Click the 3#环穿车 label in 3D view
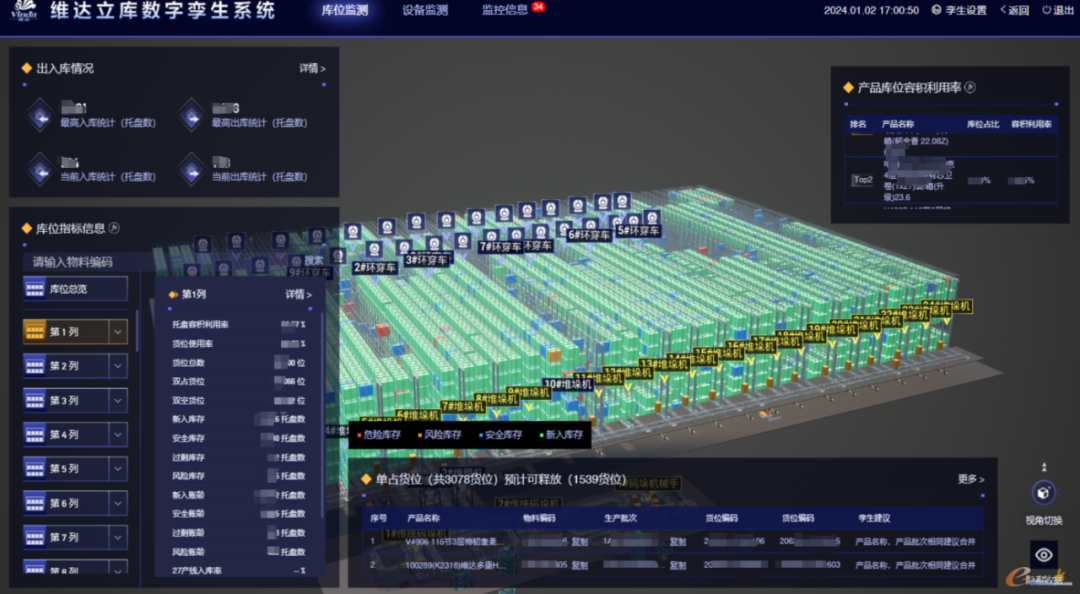Screen dimensions: 1080x594 point(426,260)
